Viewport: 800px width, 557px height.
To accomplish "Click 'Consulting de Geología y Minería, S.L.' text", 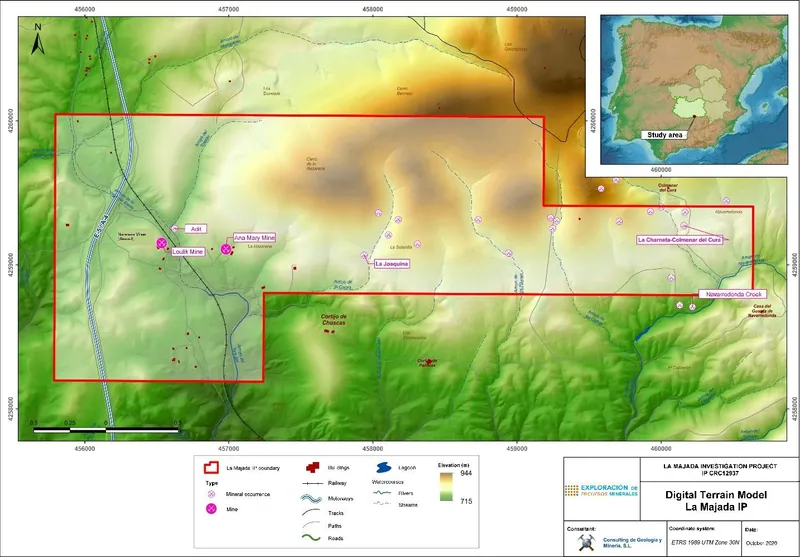I will pyautogui.click(x=632, y=543).
